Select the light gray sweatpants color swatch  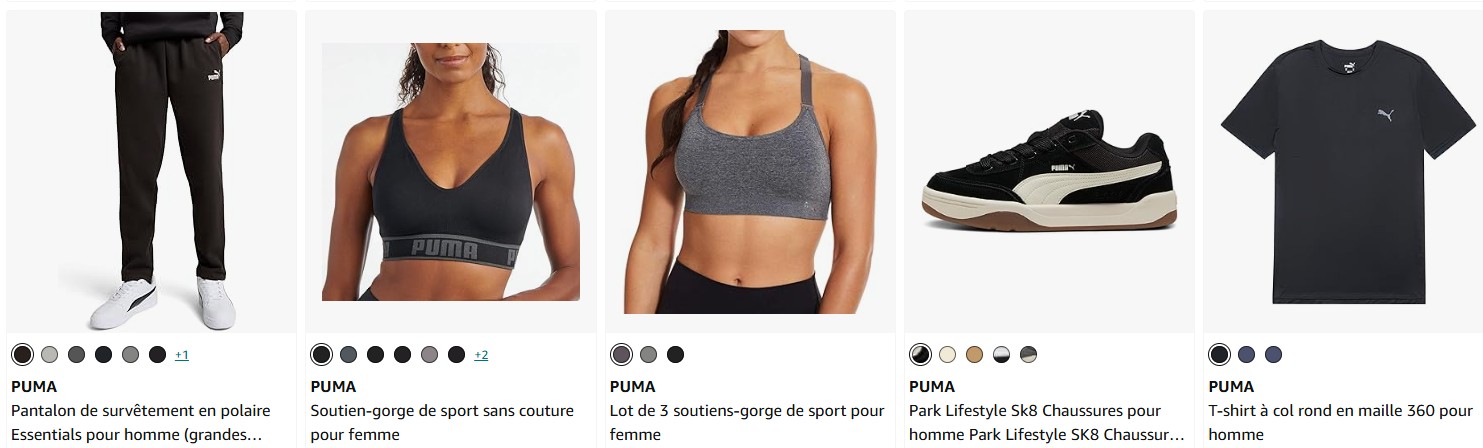pos(49,354)
